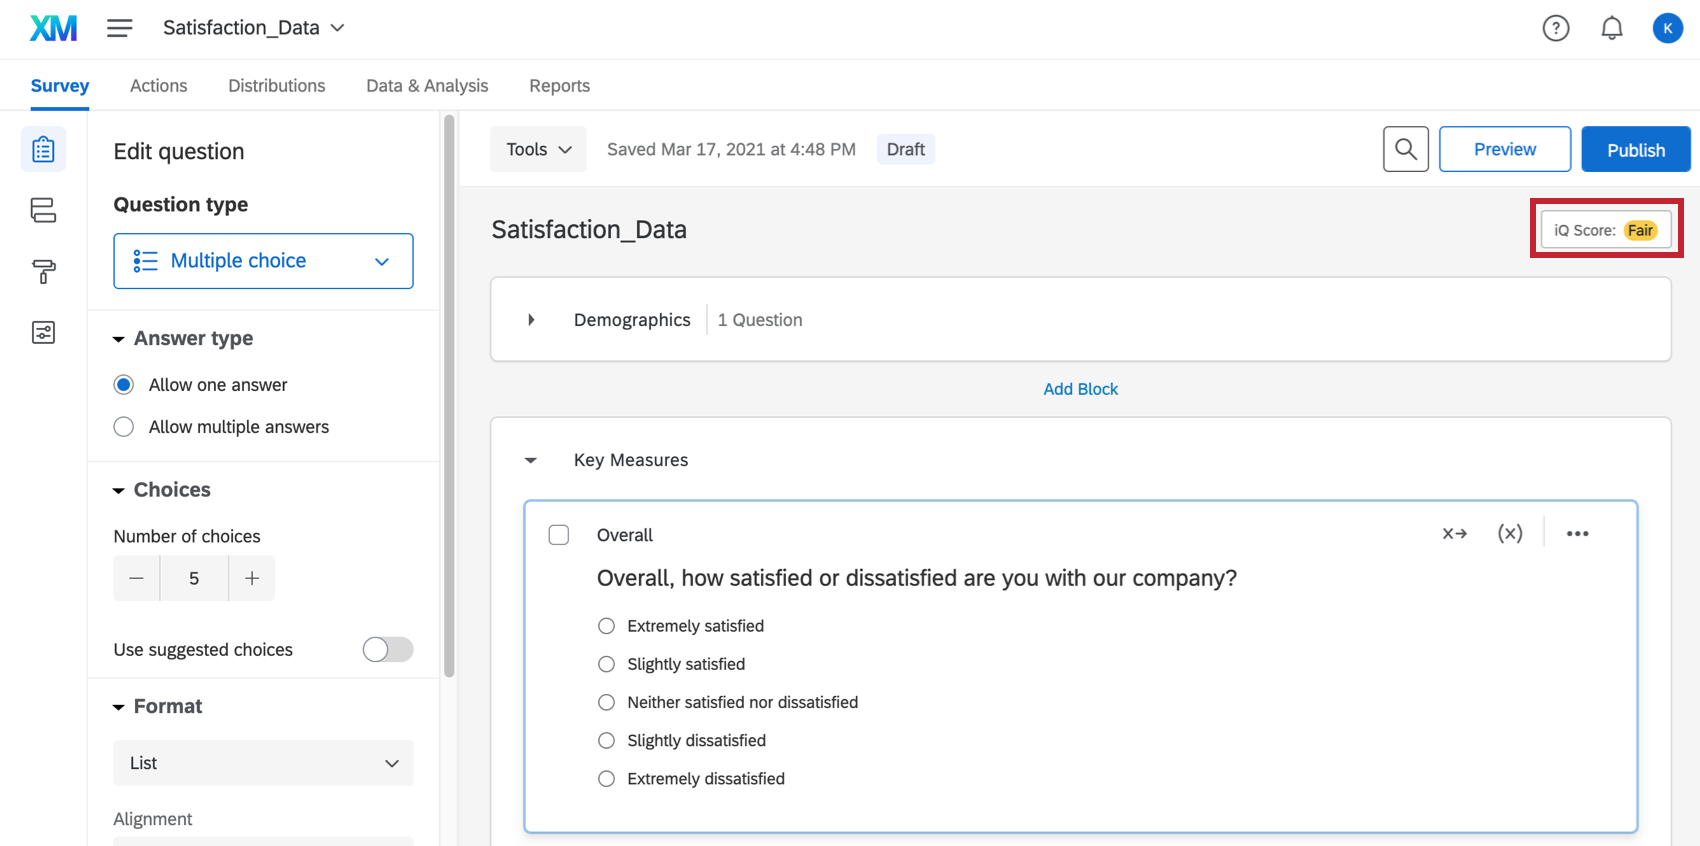
Task: Switch to the Data & Analysis tab
Action: pyautogui.click(x=427, y=86)
